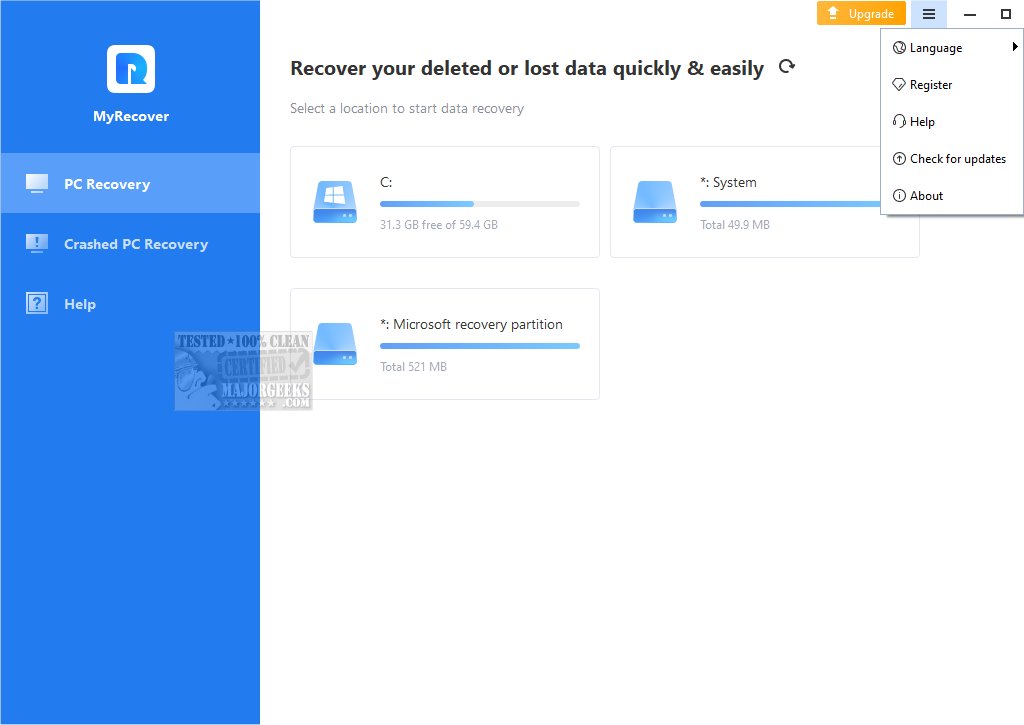Open the hamburger menu

coord(928,13)
